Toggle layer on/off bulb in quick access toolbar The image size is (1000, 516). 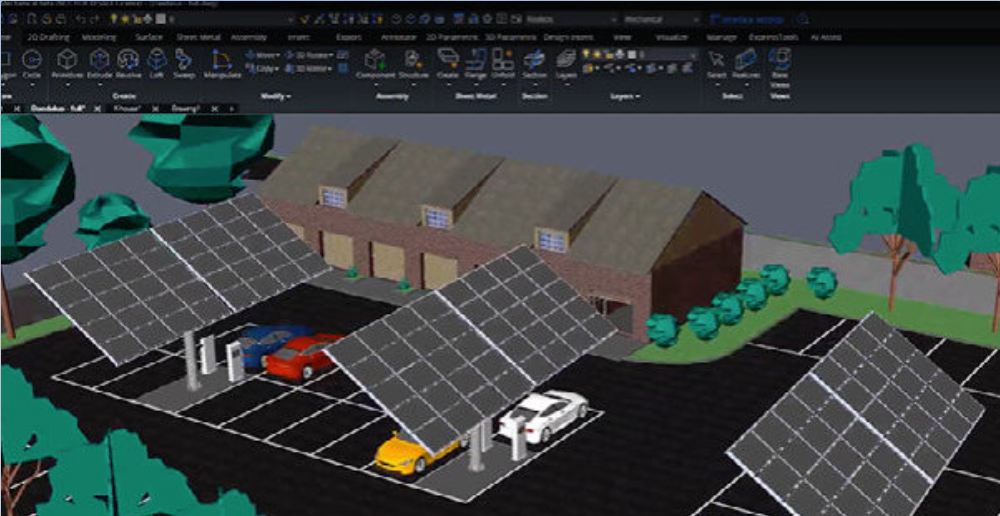pyautogui.click(x=114, y=19)
